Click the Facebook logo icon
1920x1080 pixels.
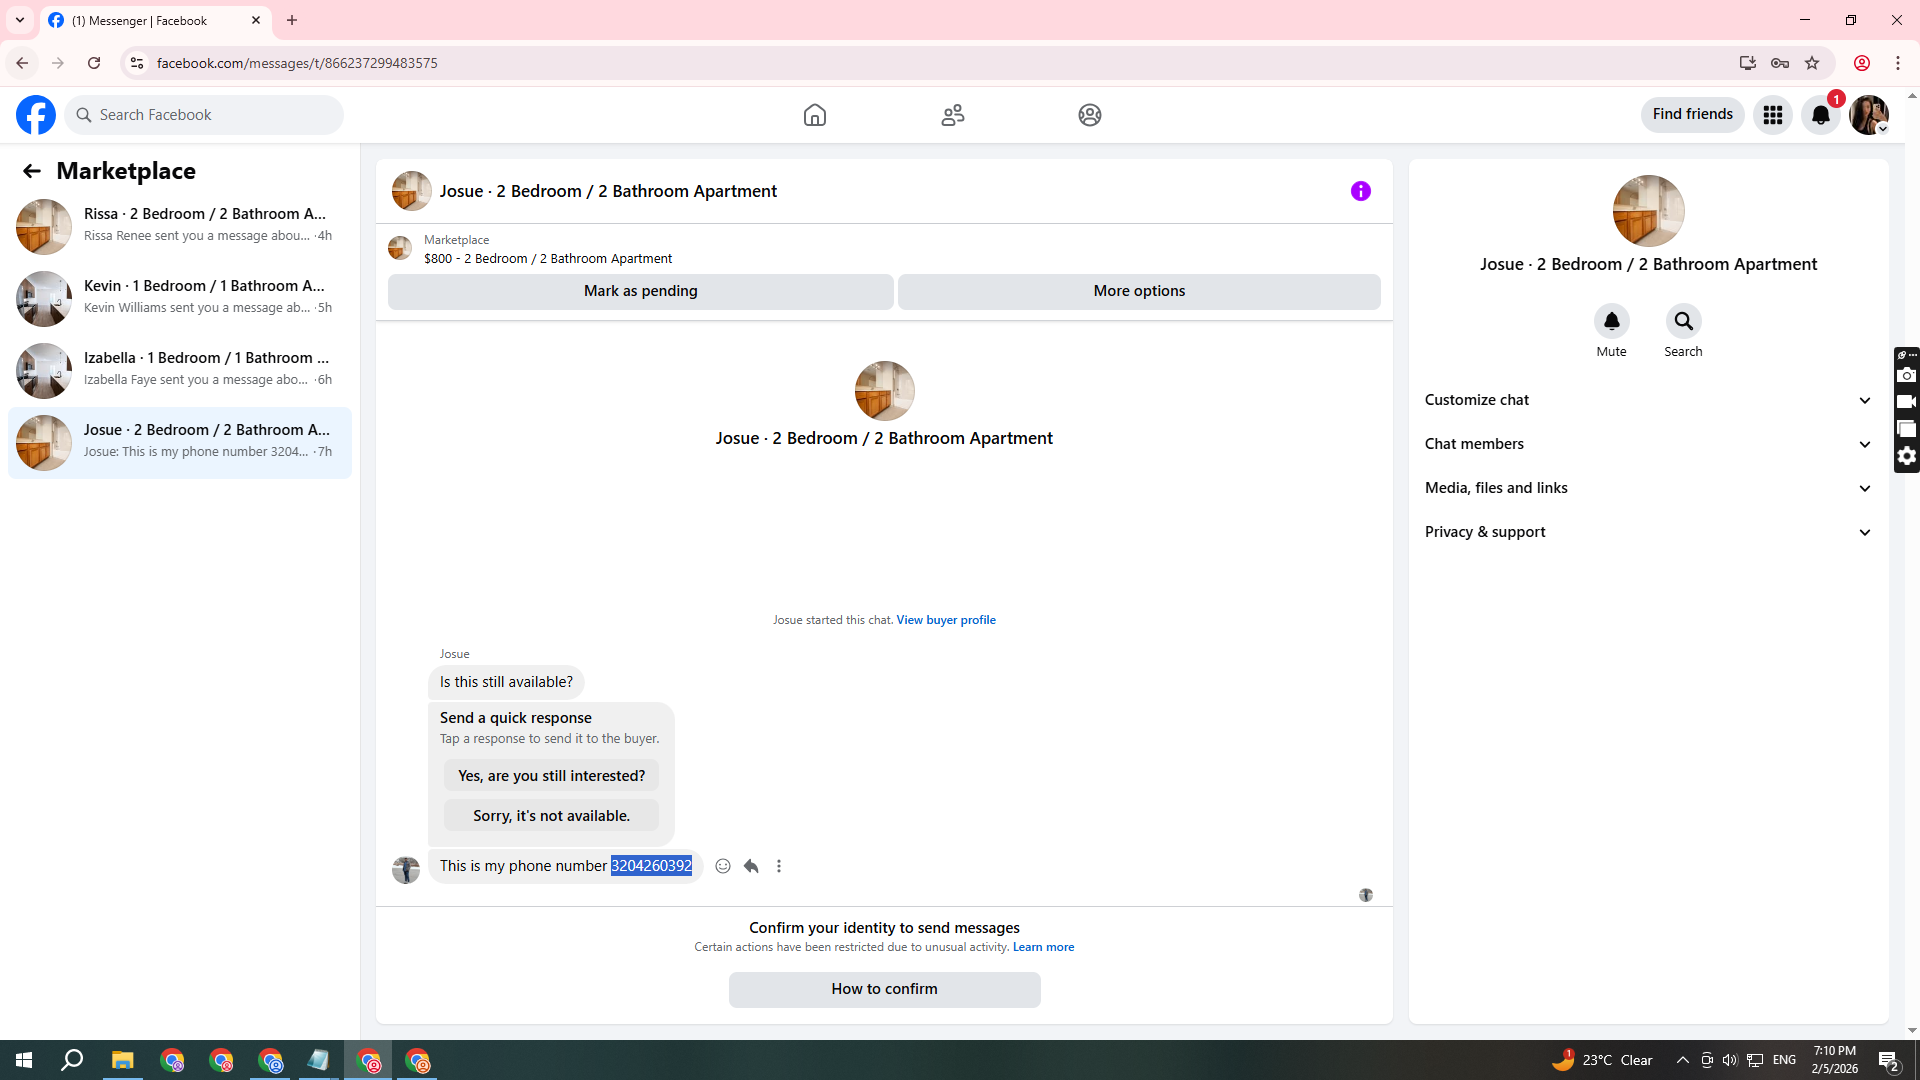[x=36, y=115]
